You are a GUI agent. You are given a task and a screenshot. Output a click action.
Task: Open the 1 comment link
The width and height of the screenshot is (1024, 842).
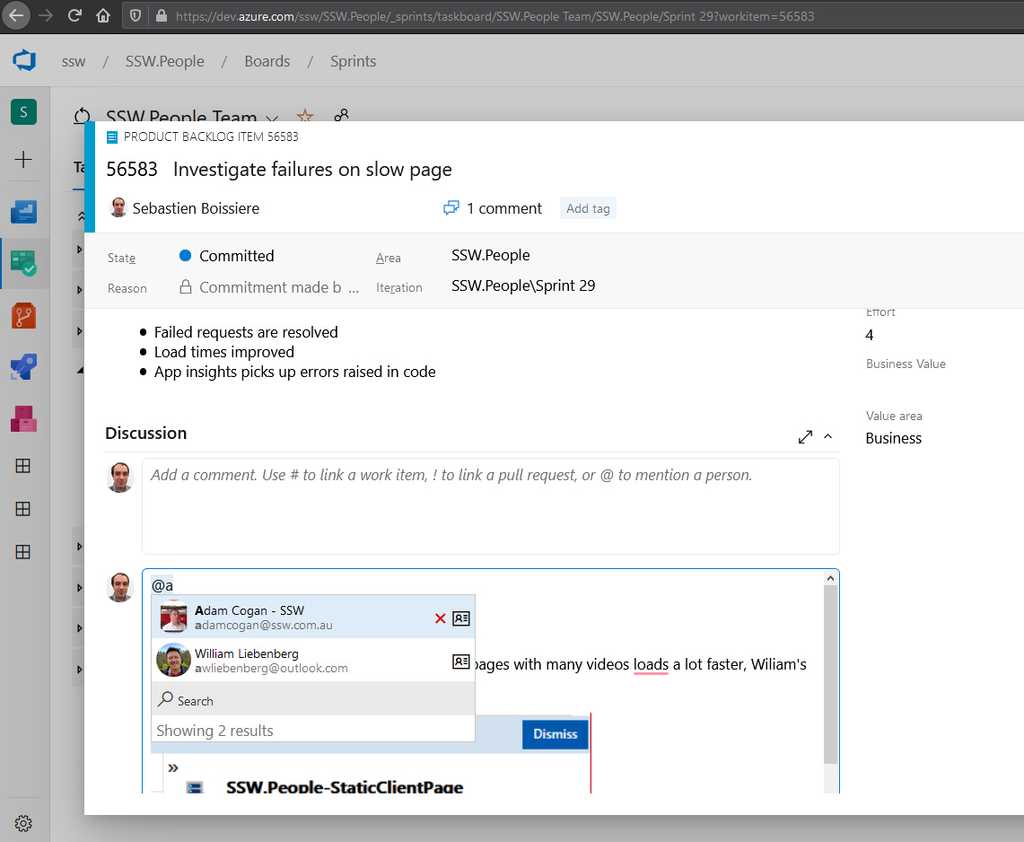click(493, 209)
